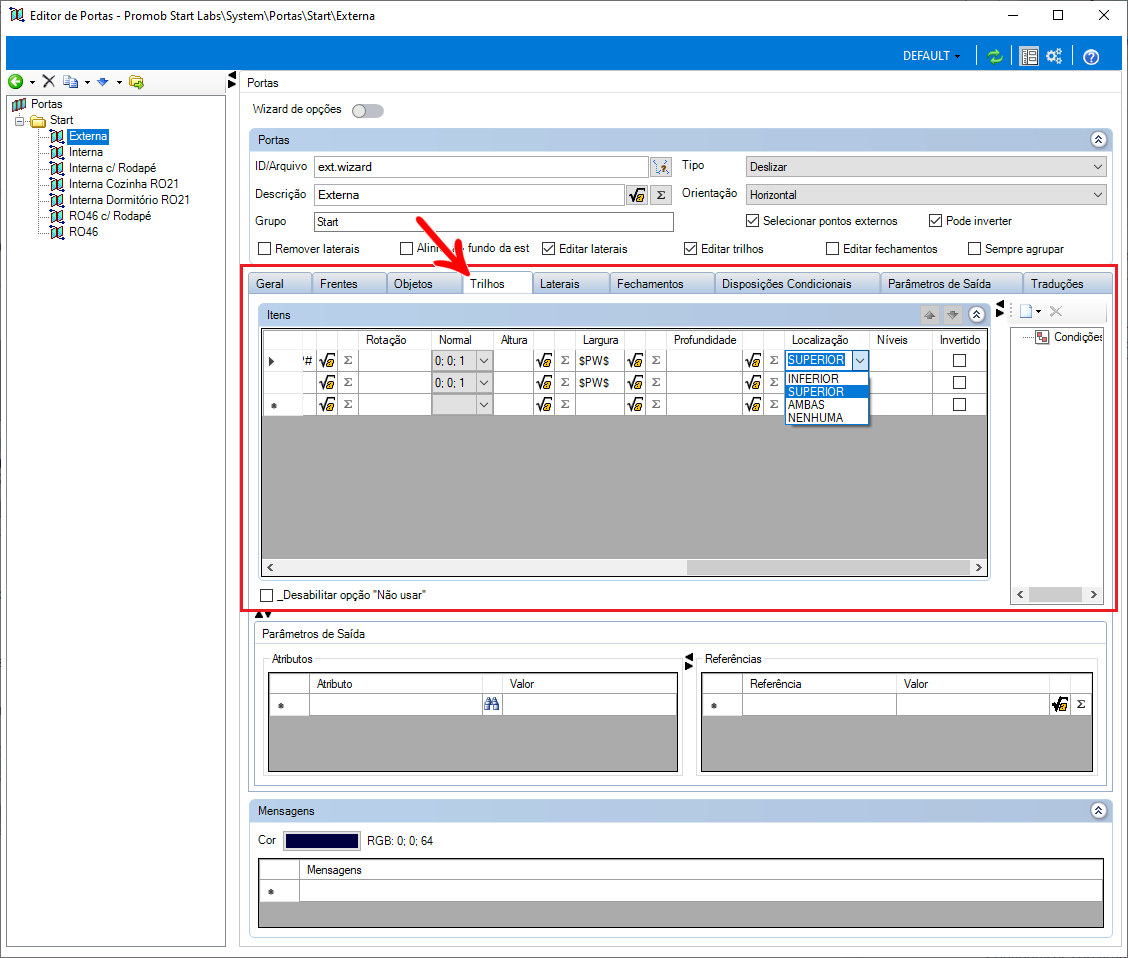Viewport: 1128px width, 958px height.
Task: Select RO46 c/ Rodapé in the tree
Action: coord(109,216)
